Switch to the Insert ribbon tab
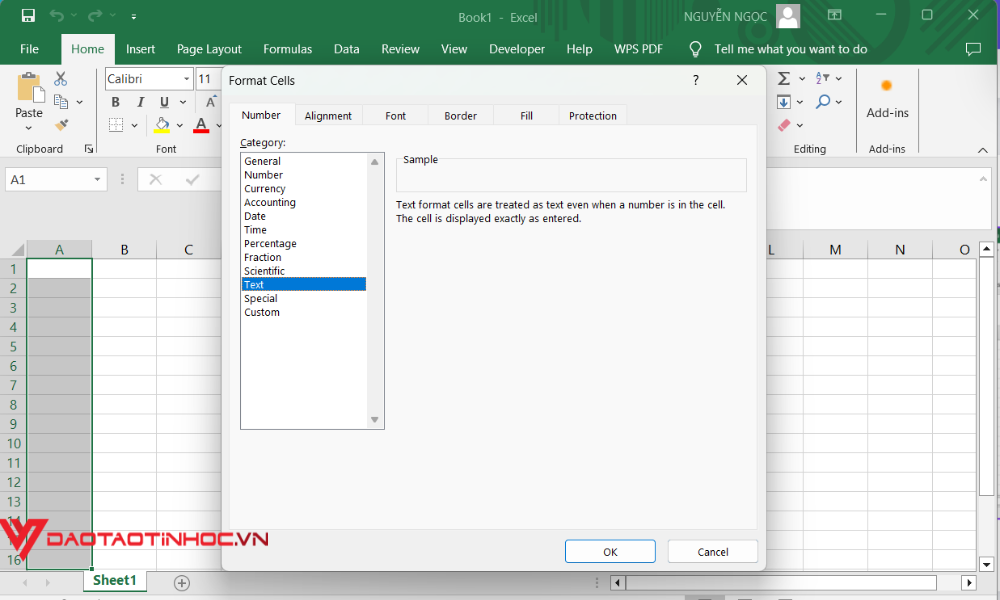Viewport: 1000px width, 600px height. (140, 49)
